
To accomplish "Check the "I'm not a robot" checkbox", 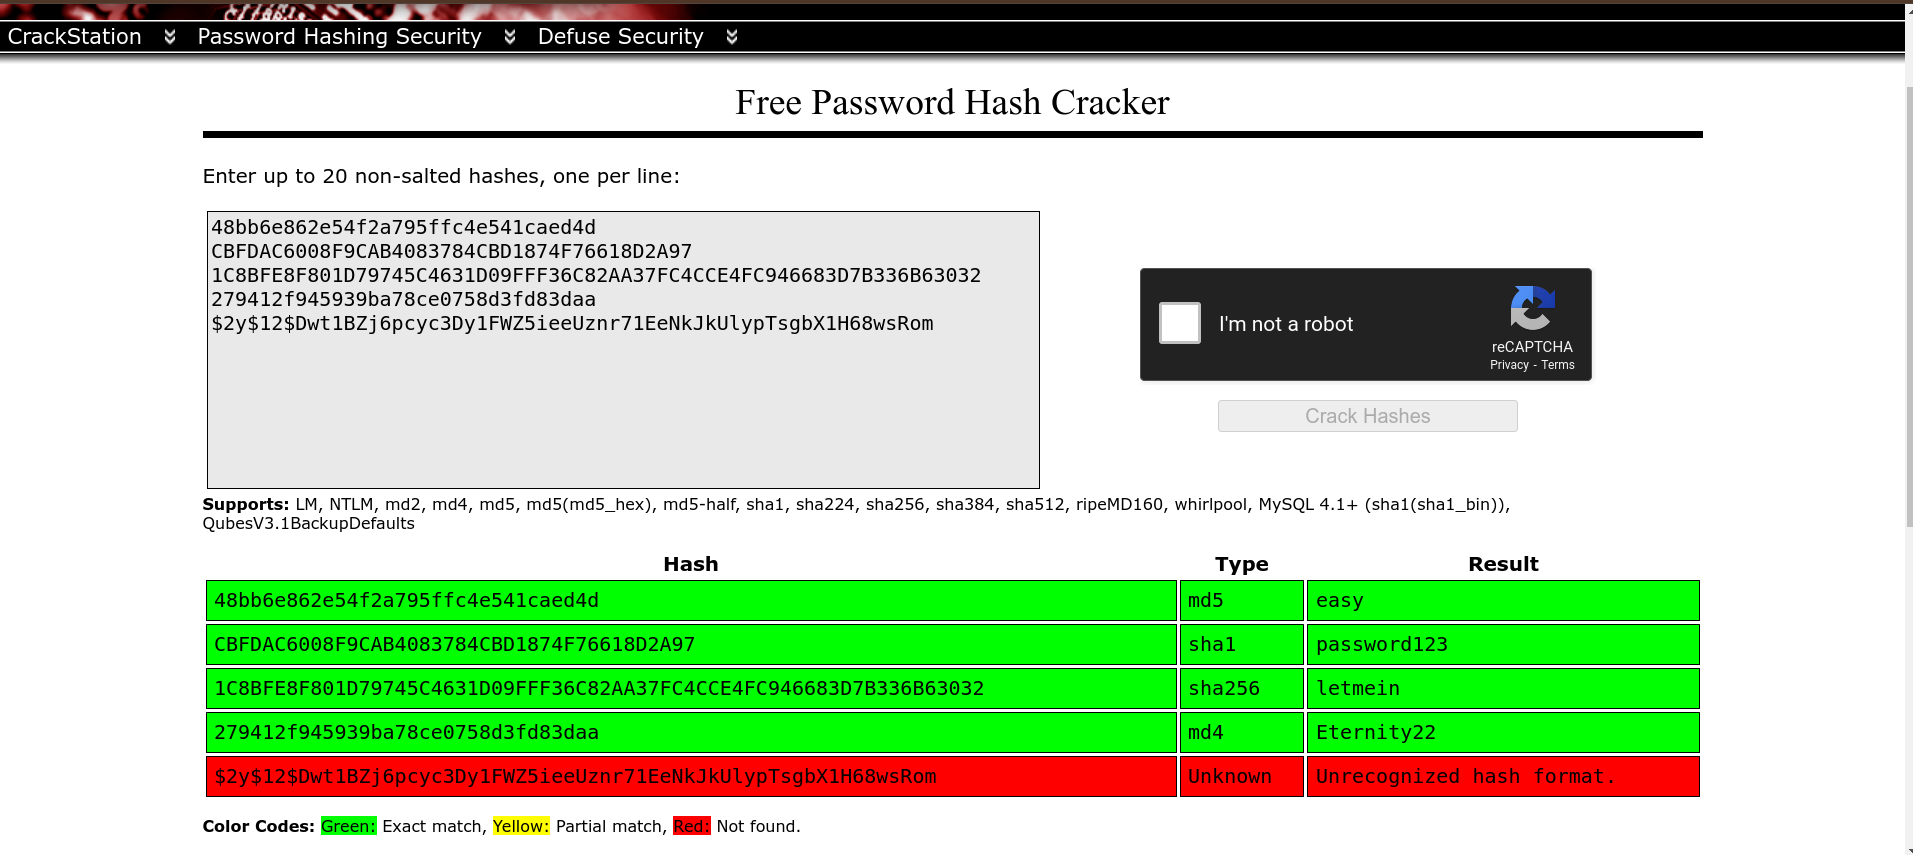I will point(1180,323).
